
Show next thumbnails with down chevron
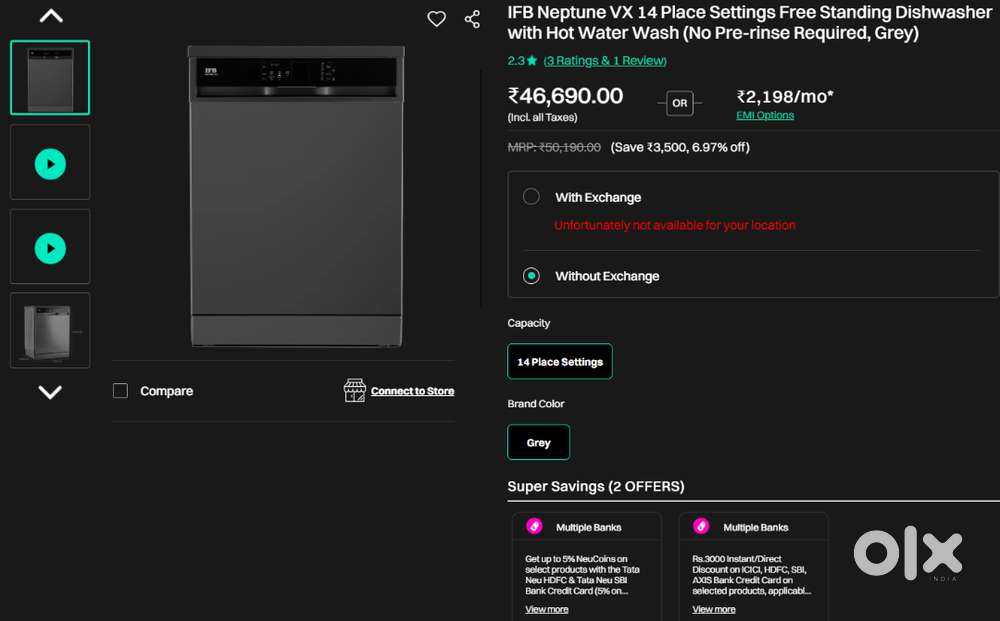click(x=50, y=391)
